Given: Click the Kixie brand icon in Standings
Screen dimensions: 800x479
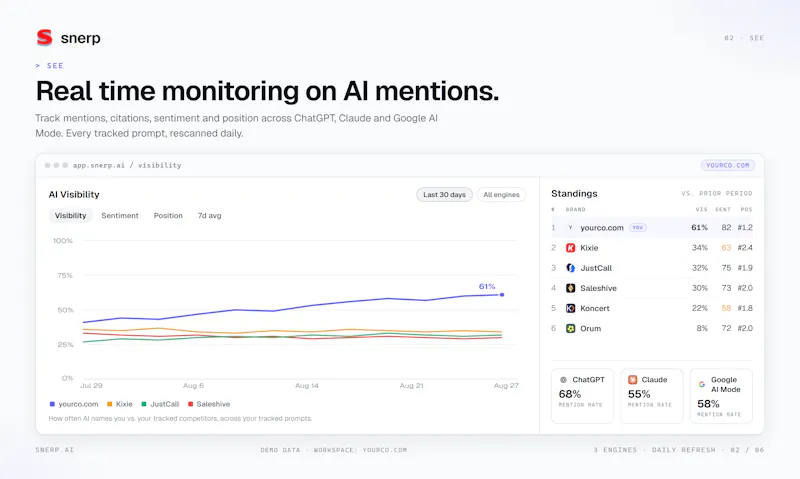Looking at the screenshot, I should (570, 248).
